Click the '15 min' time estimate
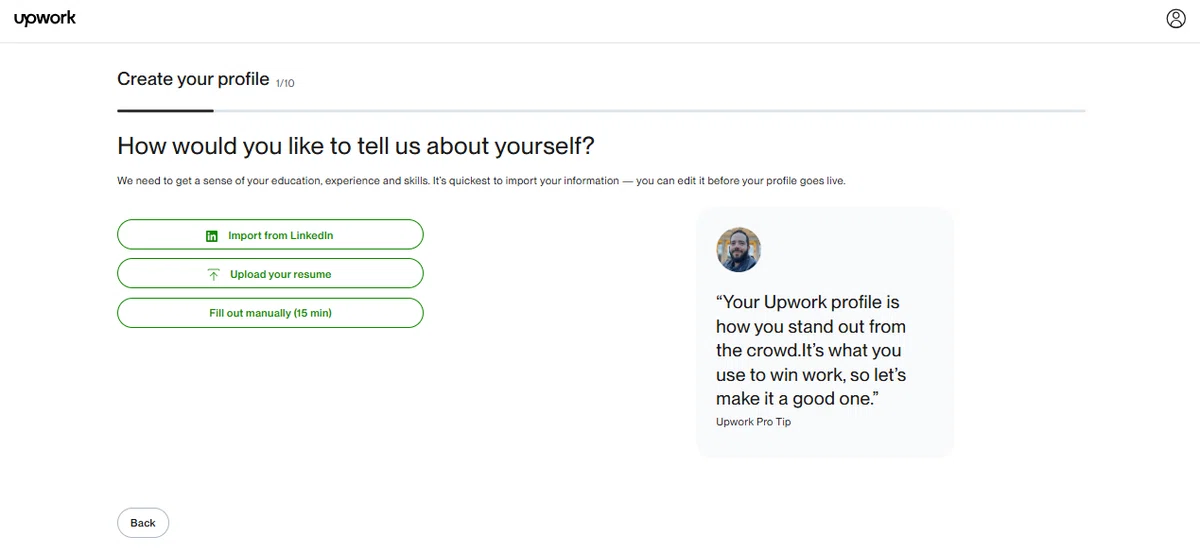Image resolution: width=1200 pixels, height=551 pixels. 312,313
